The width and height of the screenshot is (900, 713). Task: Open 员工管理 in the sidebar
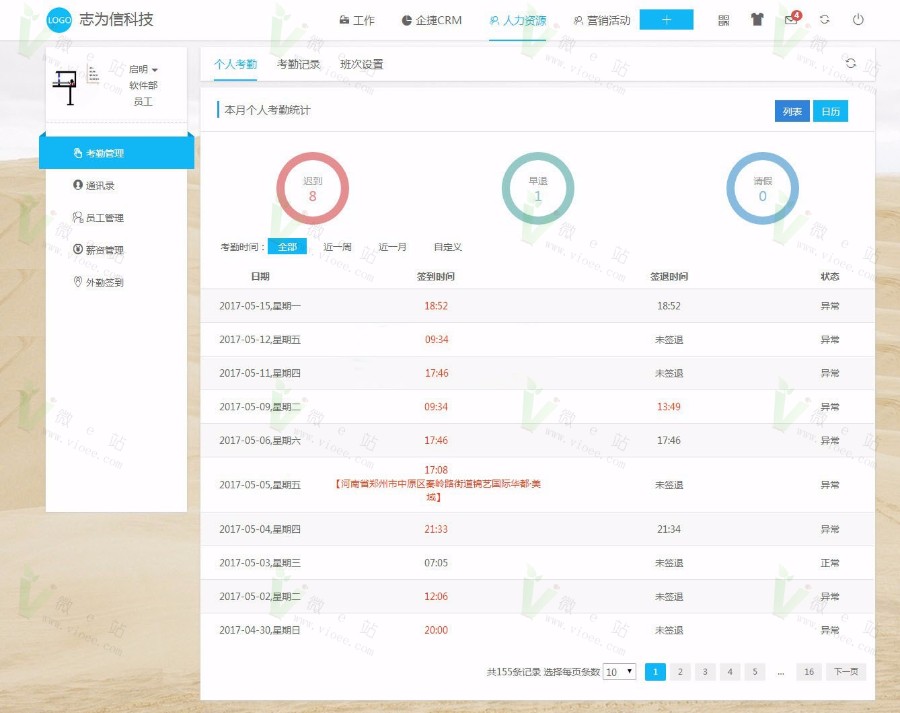[x=98, y=218]
